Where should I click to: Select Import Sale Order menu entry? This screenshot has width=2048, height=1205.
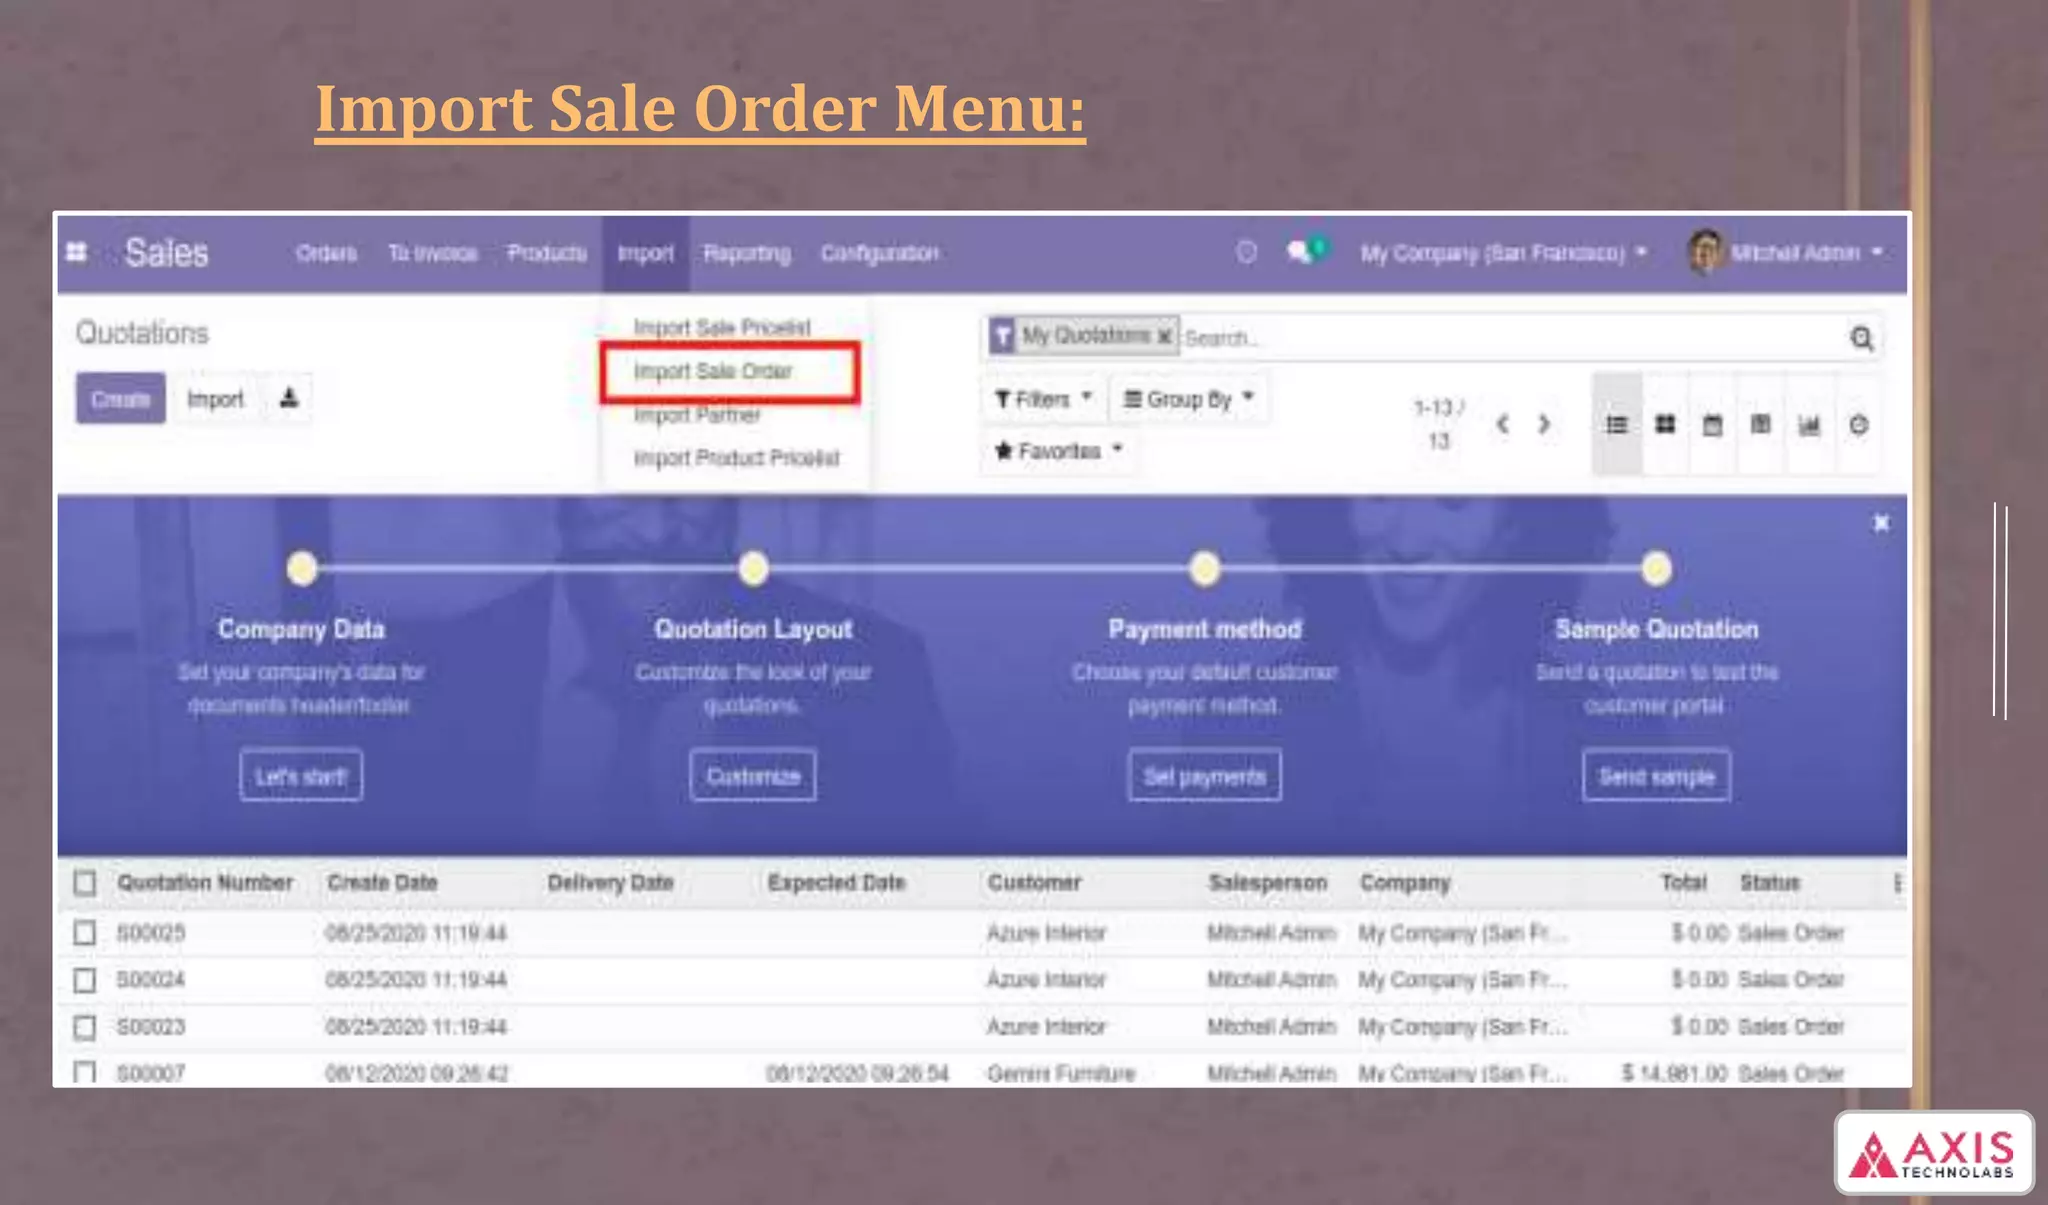tap(712, 371)
